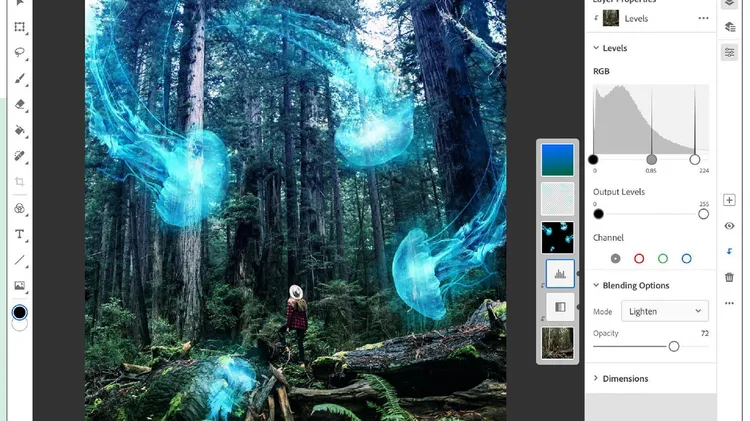750x421 pixels.
Task: Select the Eraser tool
Action: (x=20, y=104)
